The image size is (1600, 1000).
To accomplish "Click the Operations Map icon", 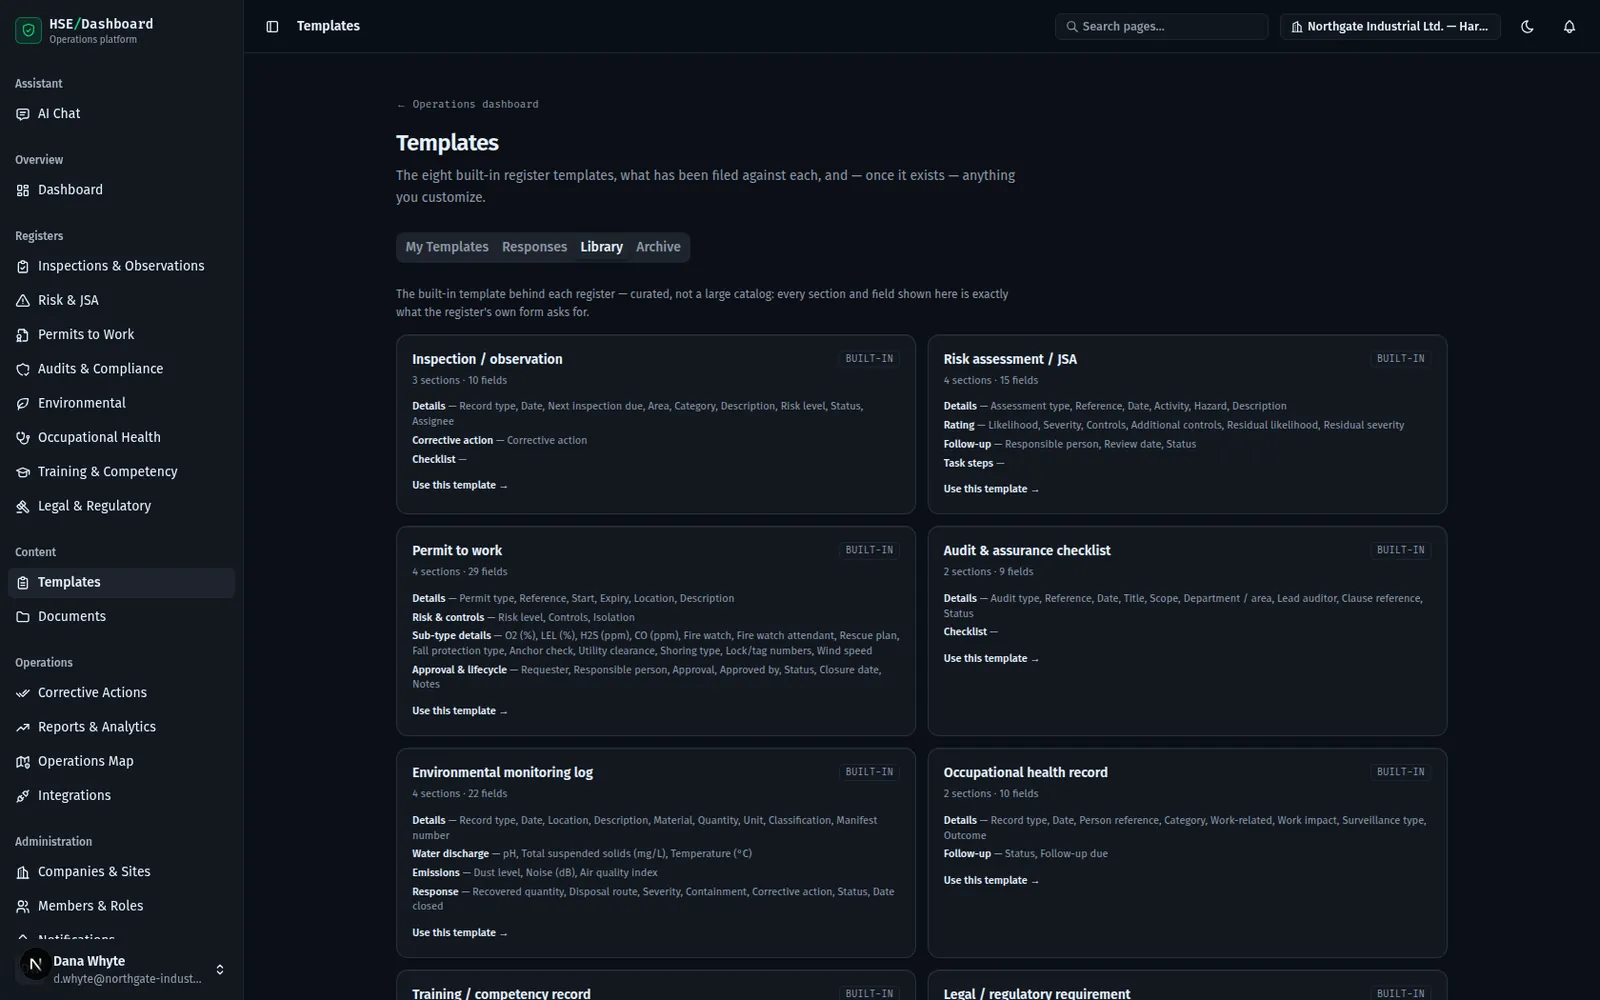I will tap(23, 762).
